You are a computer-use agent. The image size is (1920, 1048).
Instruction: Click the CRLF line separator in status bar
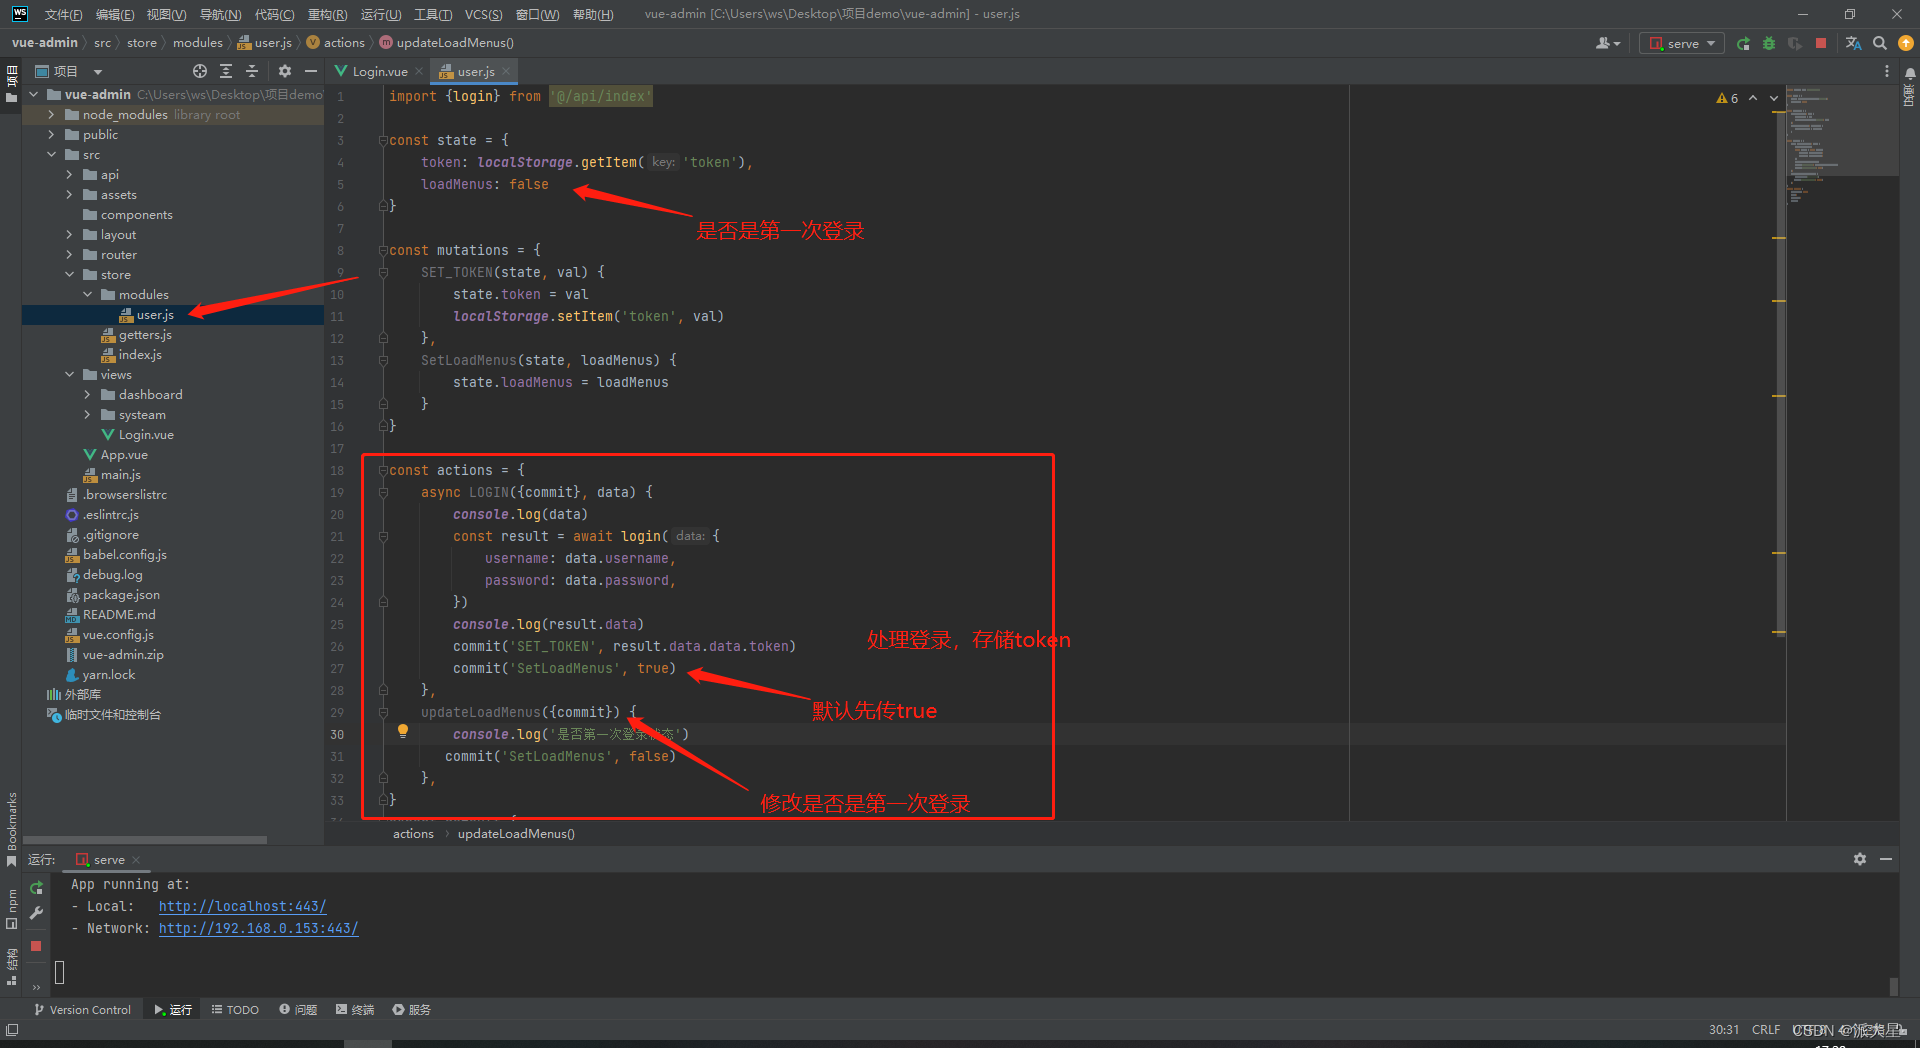[x=1766, y=1029]
